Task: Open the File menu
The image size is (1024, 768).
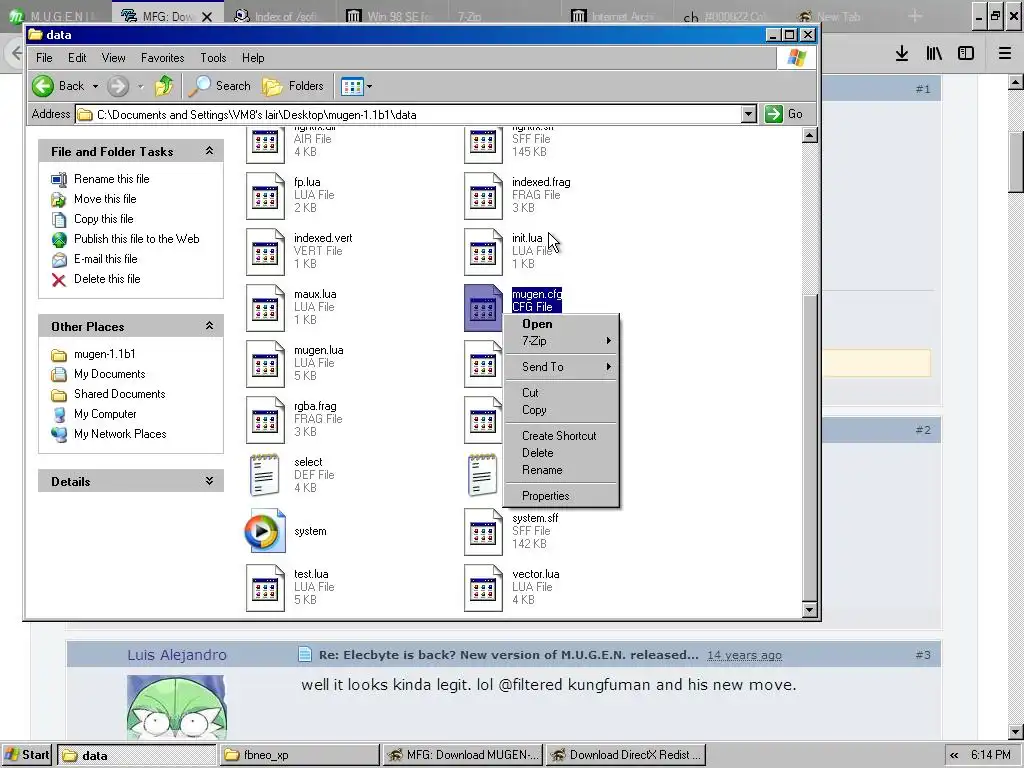Action: [44, 57]
